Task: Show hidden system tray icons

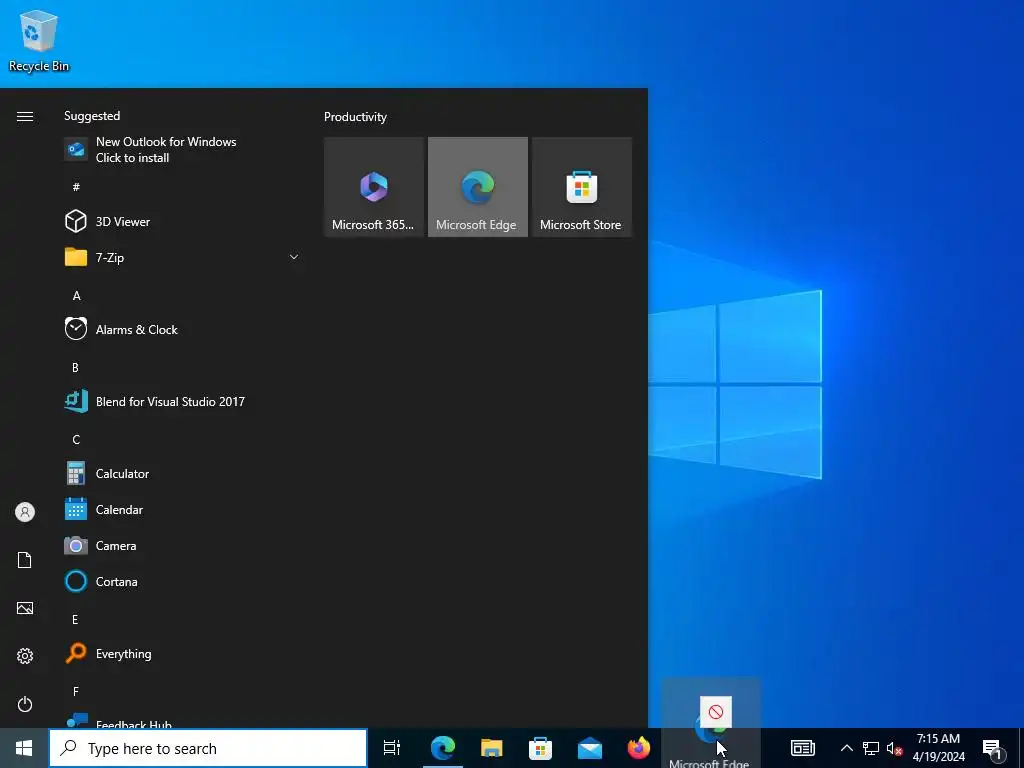Action: point(846,748)
